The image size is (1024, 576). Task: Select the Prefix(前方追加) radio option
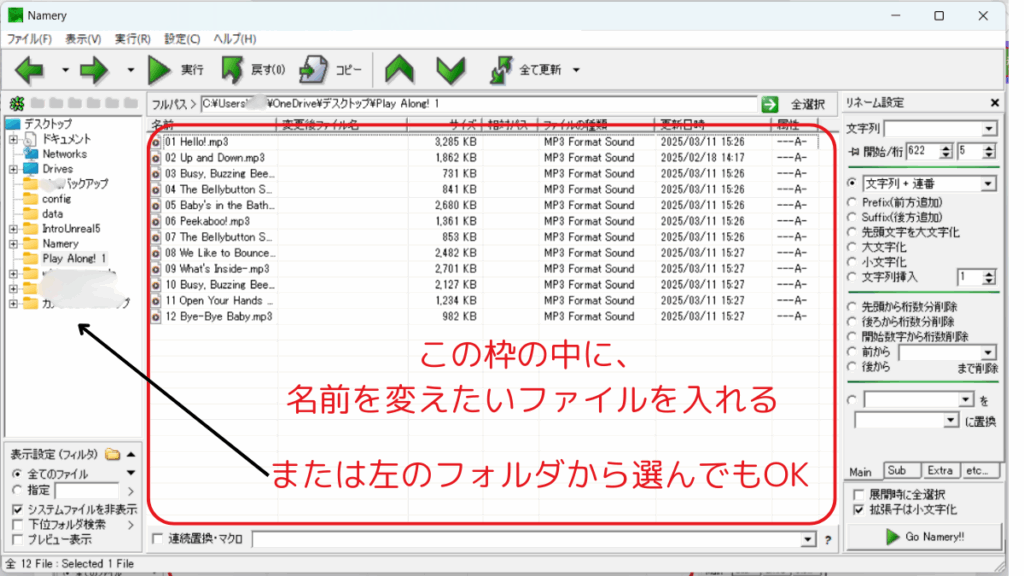(x=852, y=202)
